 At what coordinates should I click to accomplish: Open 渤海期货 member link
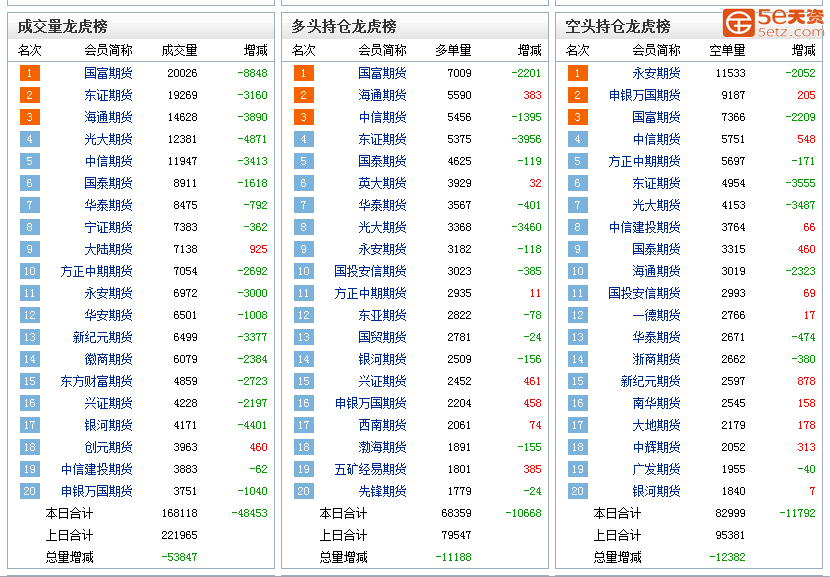[382, 447]
